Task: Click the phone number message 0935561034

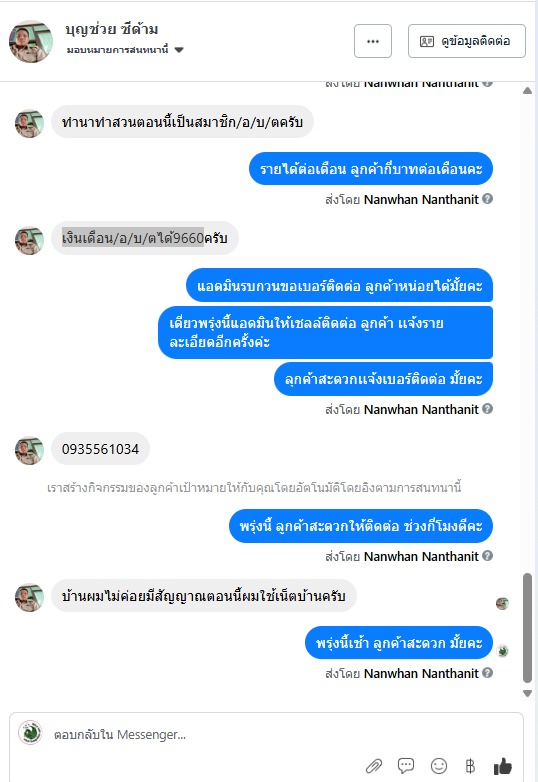Action: pyautogui.click(x=100, y=449)
